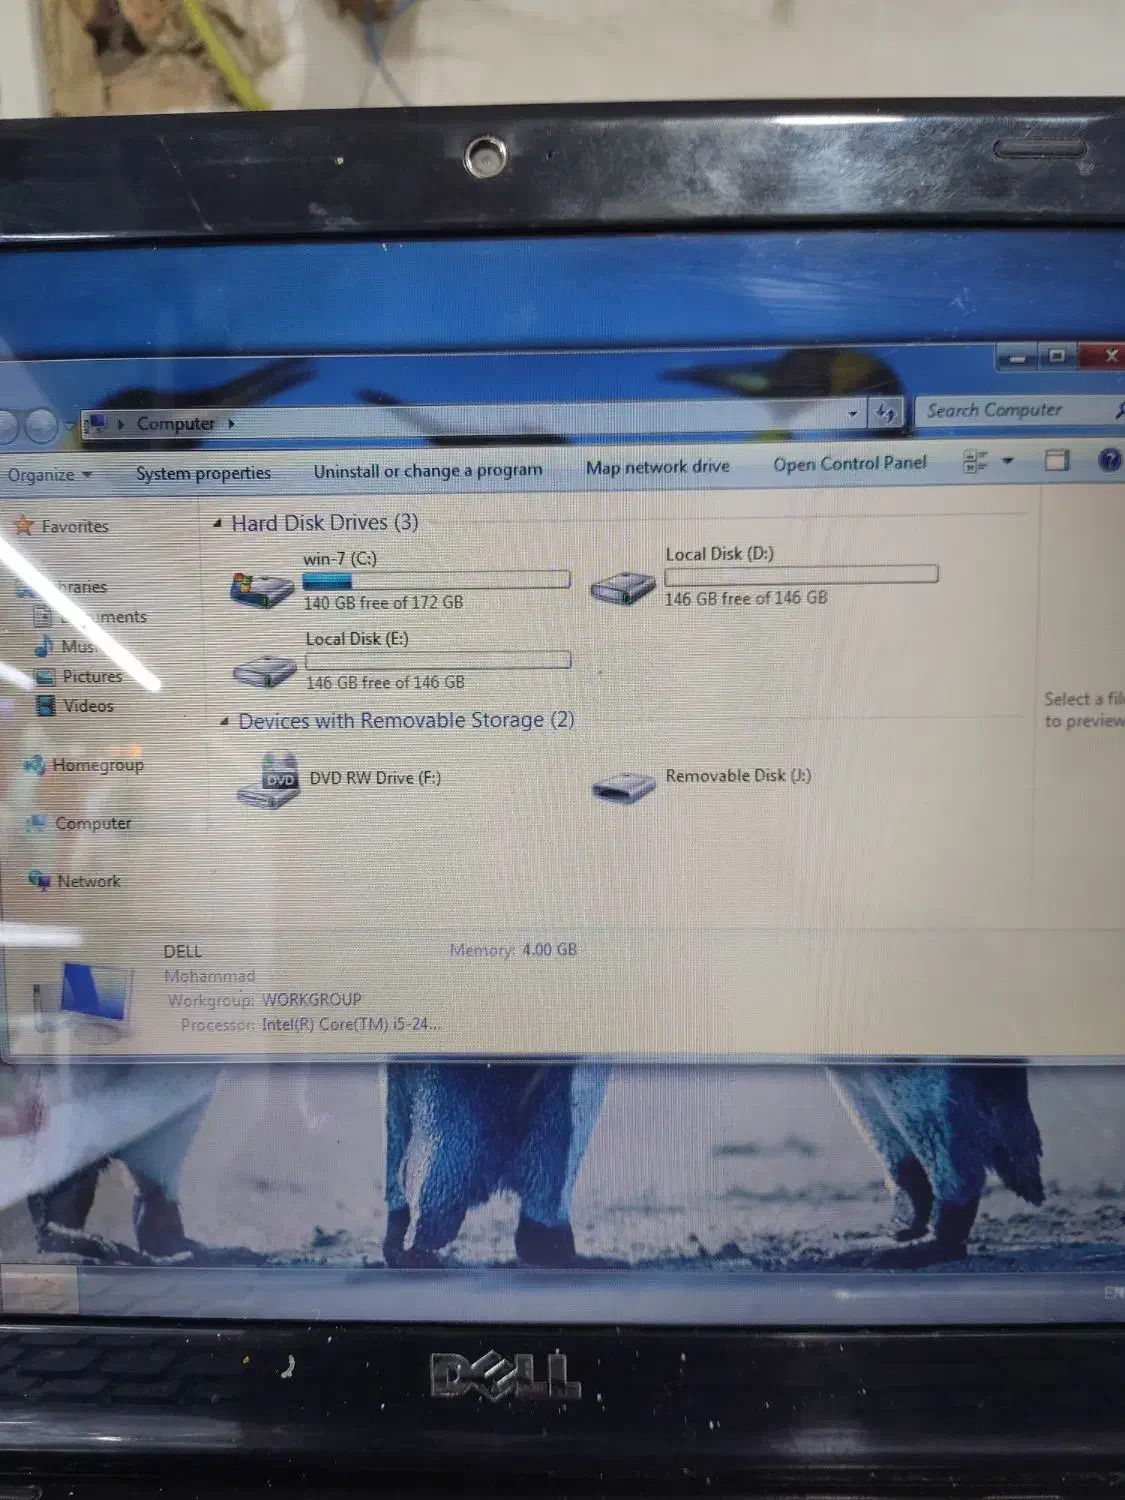This screenshot has height=1500, width=1125.
Task: Go forward with the navigation arrow
Action: click(x=40, y=426)
